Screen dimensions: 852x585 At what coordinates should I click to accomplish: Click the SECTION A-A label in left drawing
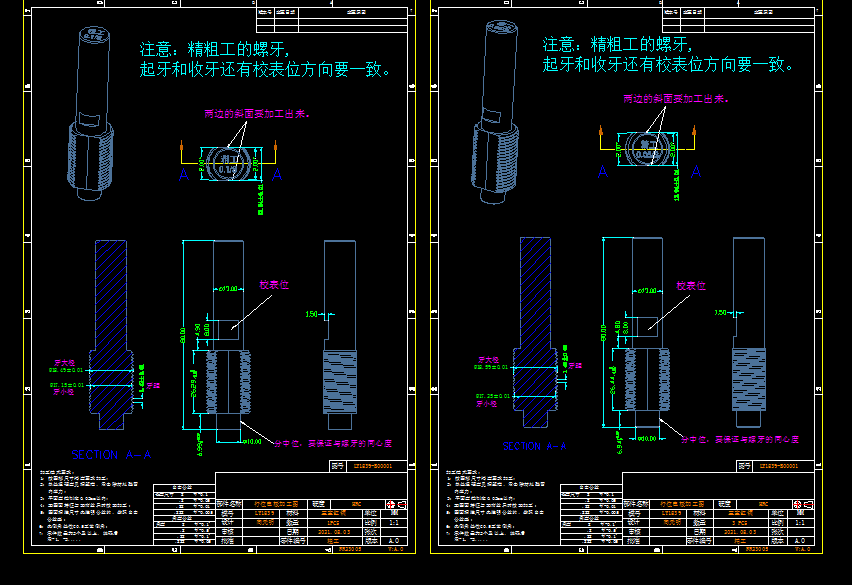pos(110,454)
